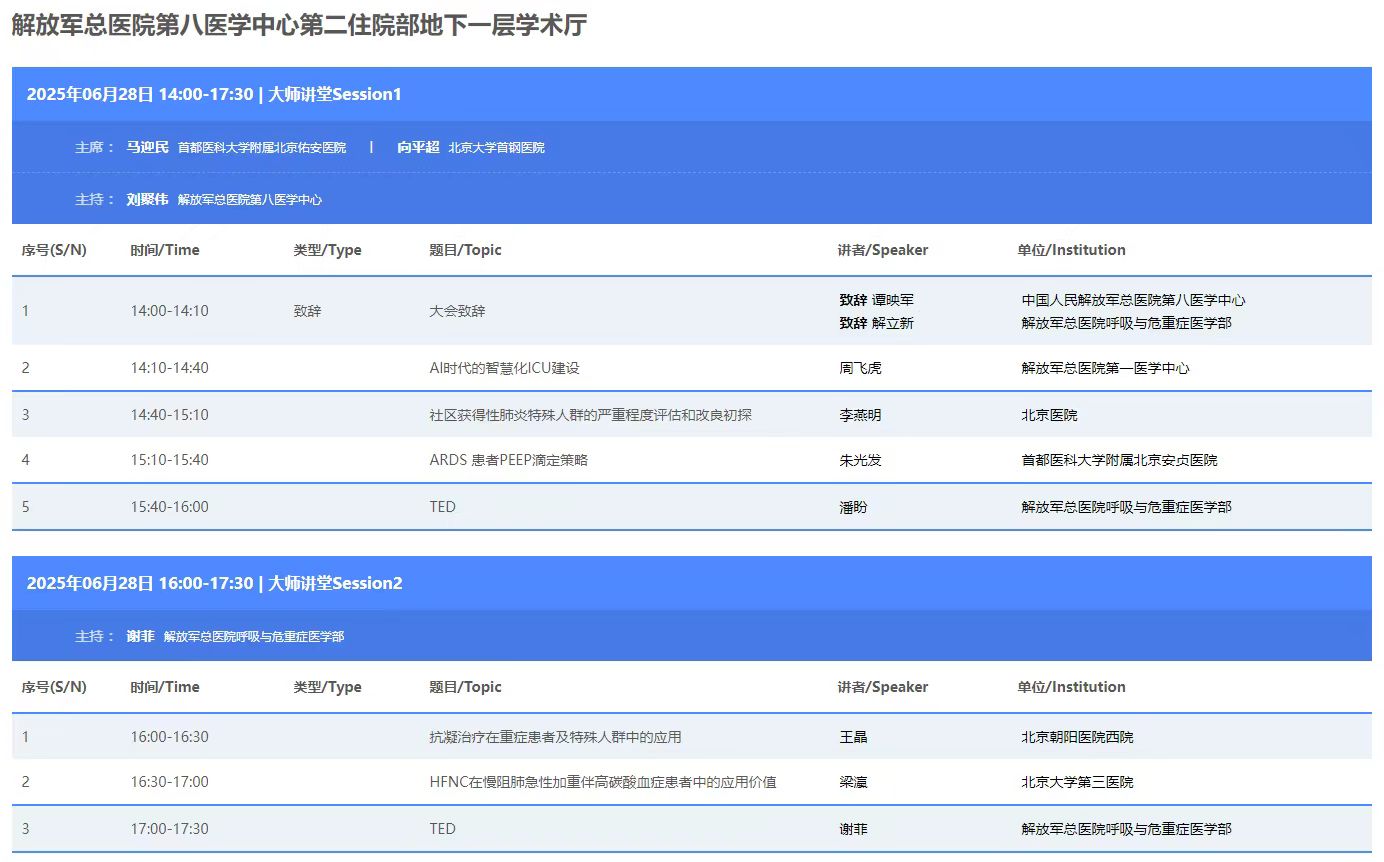This screenshot has height=862, width=1384.
Task: Click 北京大学首钢医院 affiliation
Action: point(497,147)
